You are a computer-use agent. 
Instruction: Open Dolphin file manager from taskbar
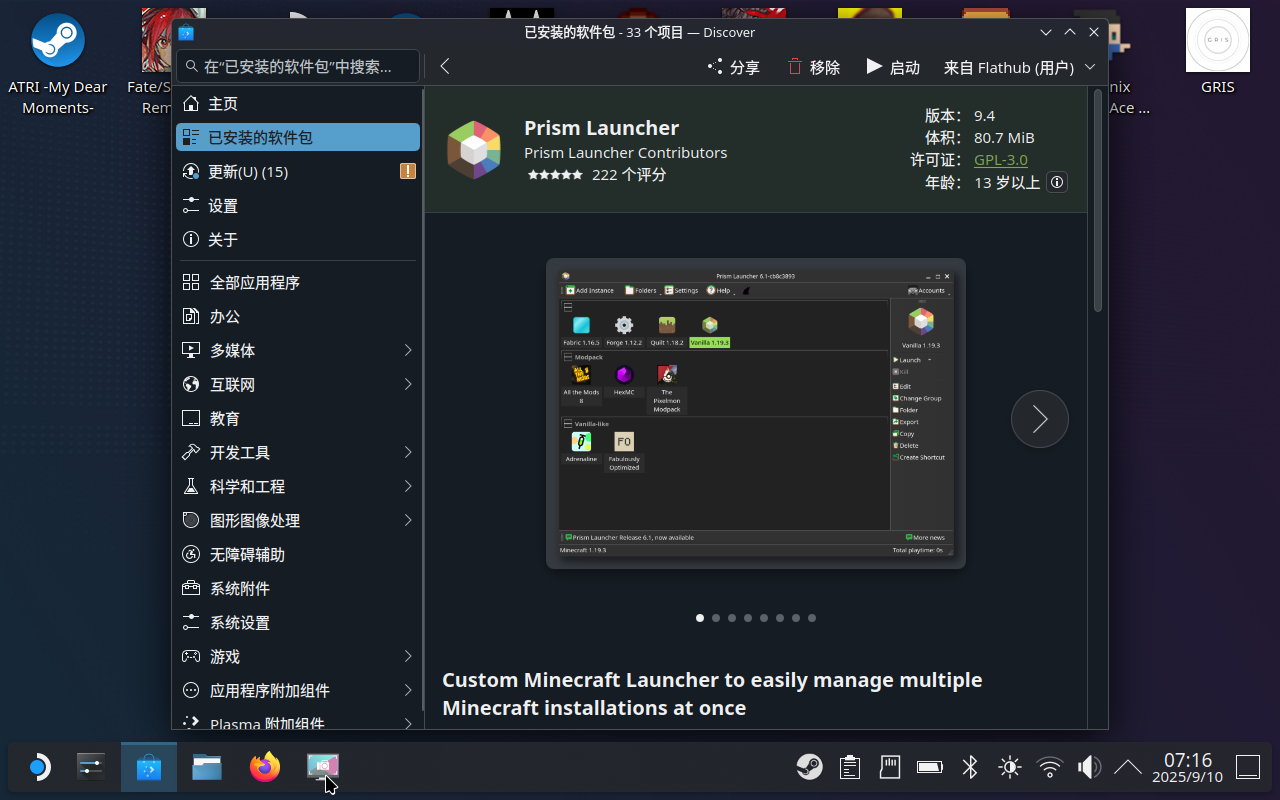tap(207, 767)
